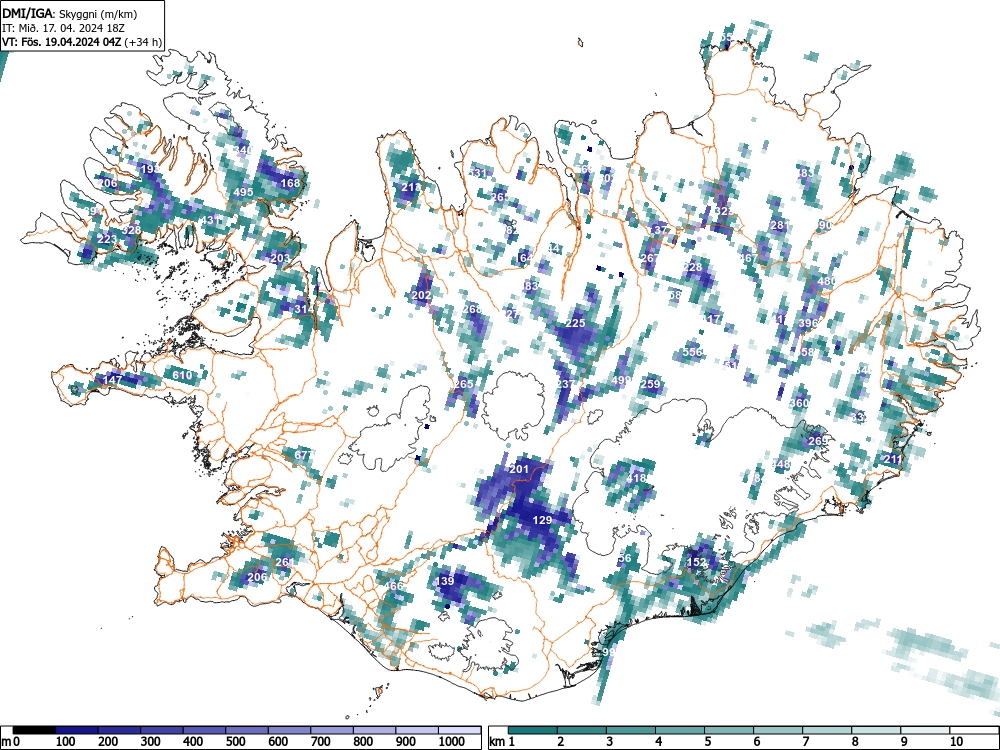This screenshot has width=1000, height=750.
Task: Click the '10' label on the km legend
Action: click(x=955, y=742)
